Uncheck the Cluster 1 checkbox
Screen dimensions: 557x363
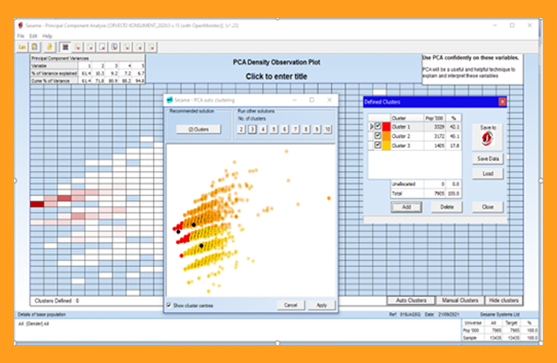pos(378,126)
